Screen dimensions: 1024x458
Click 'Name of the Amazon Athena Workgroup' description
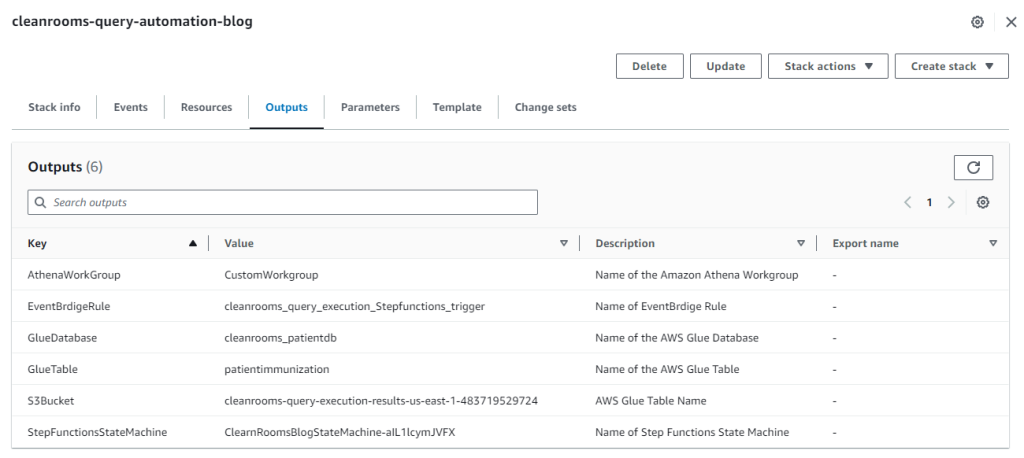pyautogui.click(x=696, y=275)
